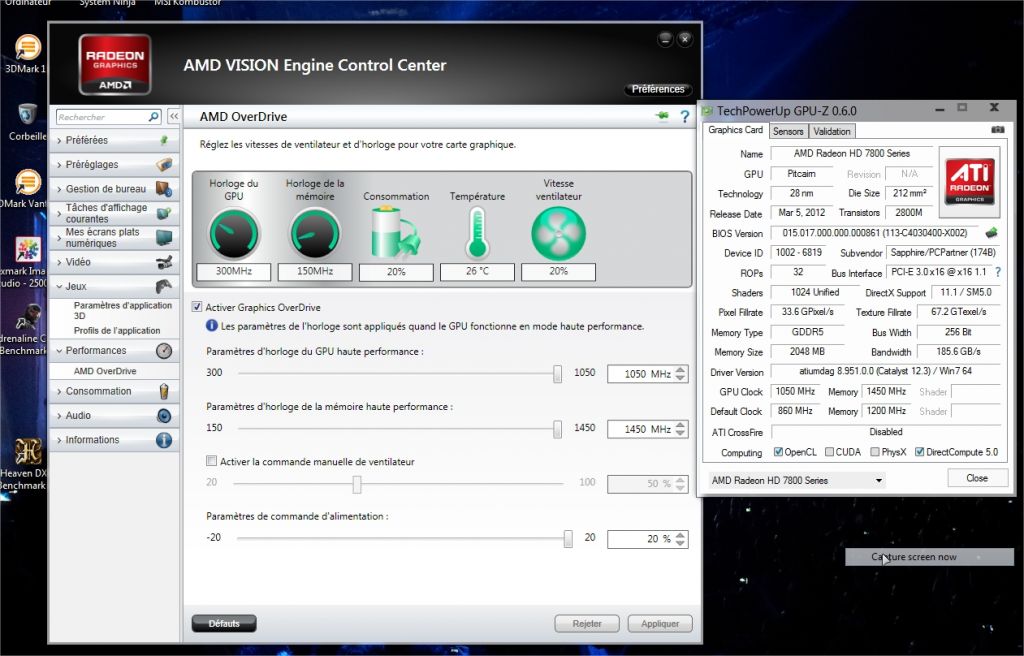Switch to Sensors tab in GPU-Z
This screenshot has width=1024, height=656.
tap(788, 131)
